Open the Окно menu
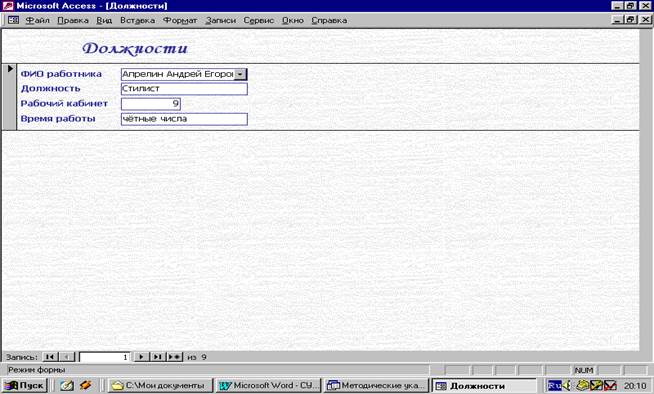 [293, 20]
